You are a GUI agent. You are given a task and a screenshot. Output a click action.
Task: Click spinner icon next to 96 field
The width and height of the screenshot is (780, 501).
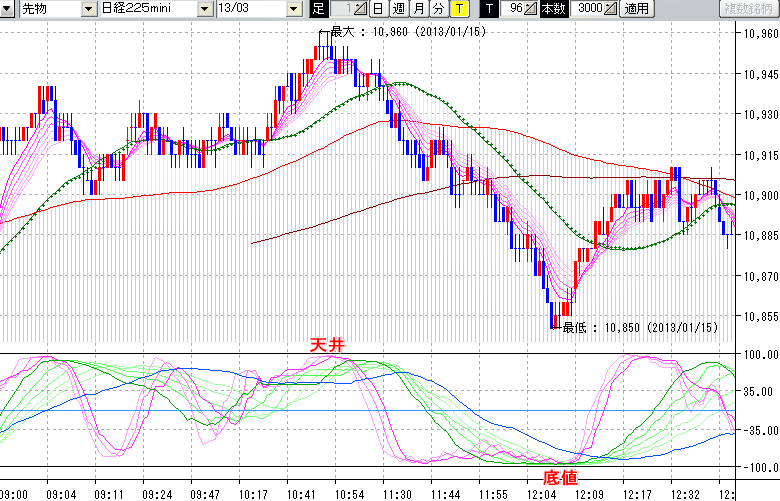point(532,9)
